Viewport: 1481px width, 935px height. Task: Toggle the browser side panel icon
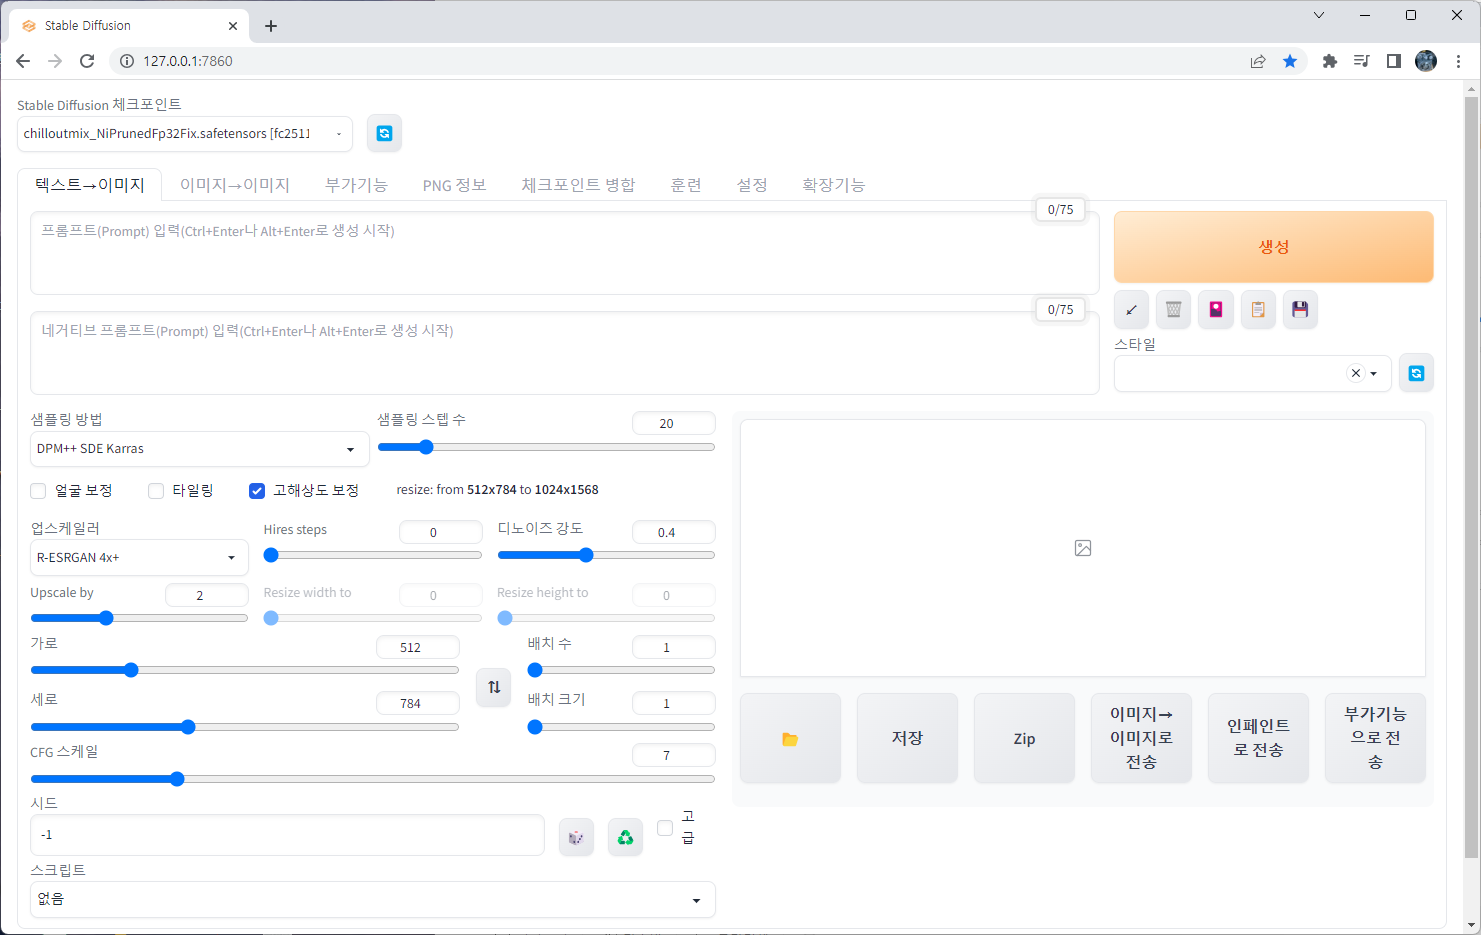[x=1393, y=61]
